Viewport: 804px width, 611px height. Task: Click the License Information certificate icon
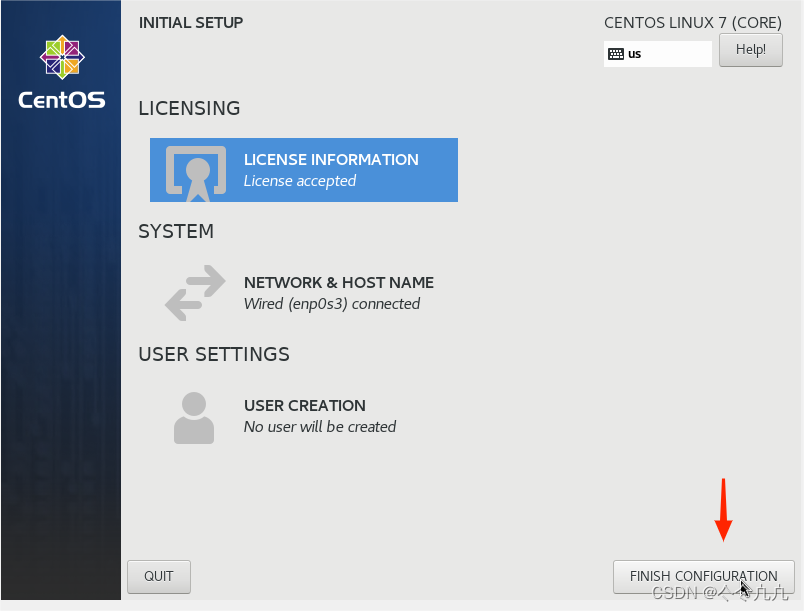tap(196, 173)
